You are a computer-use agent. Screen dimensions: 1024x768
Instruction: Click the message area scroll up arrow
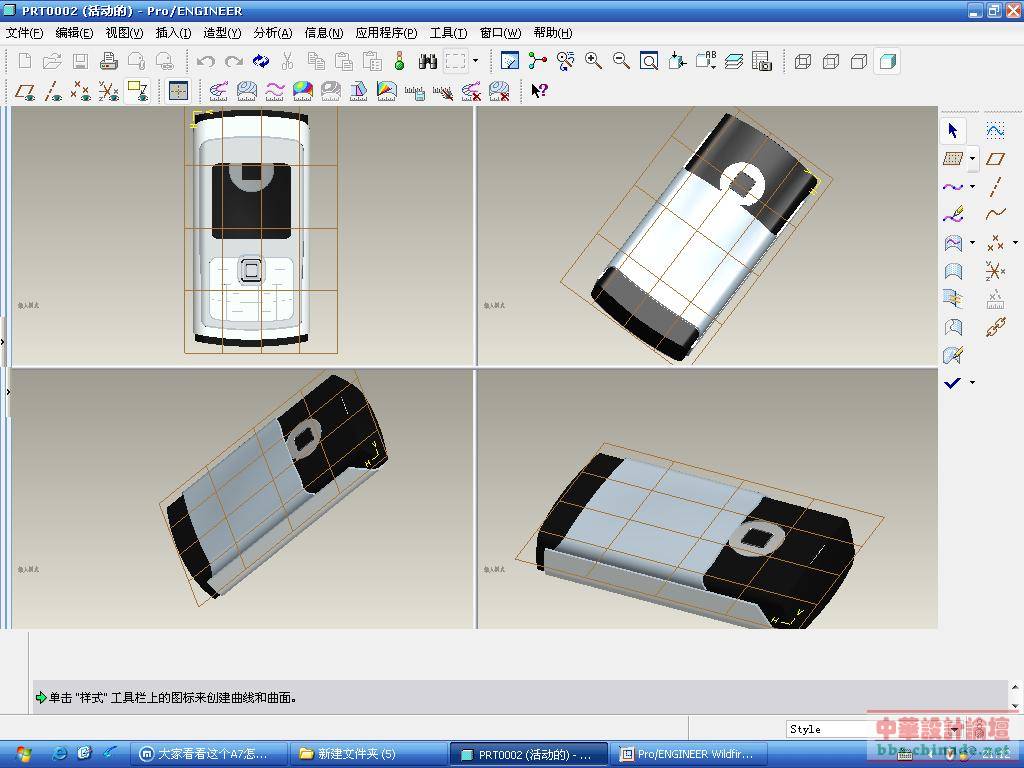(x=1015, y=687)
